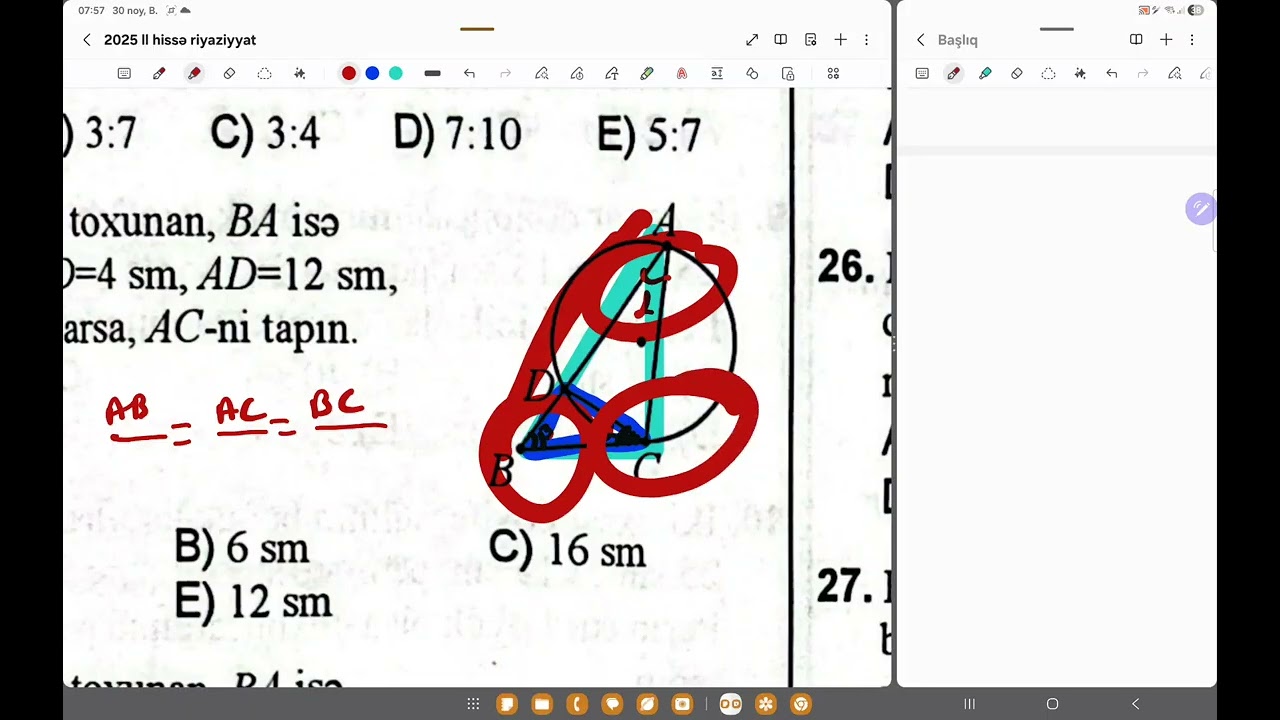Open Chrome from taskbar
1280x720 pixels.
click(800, 704)
